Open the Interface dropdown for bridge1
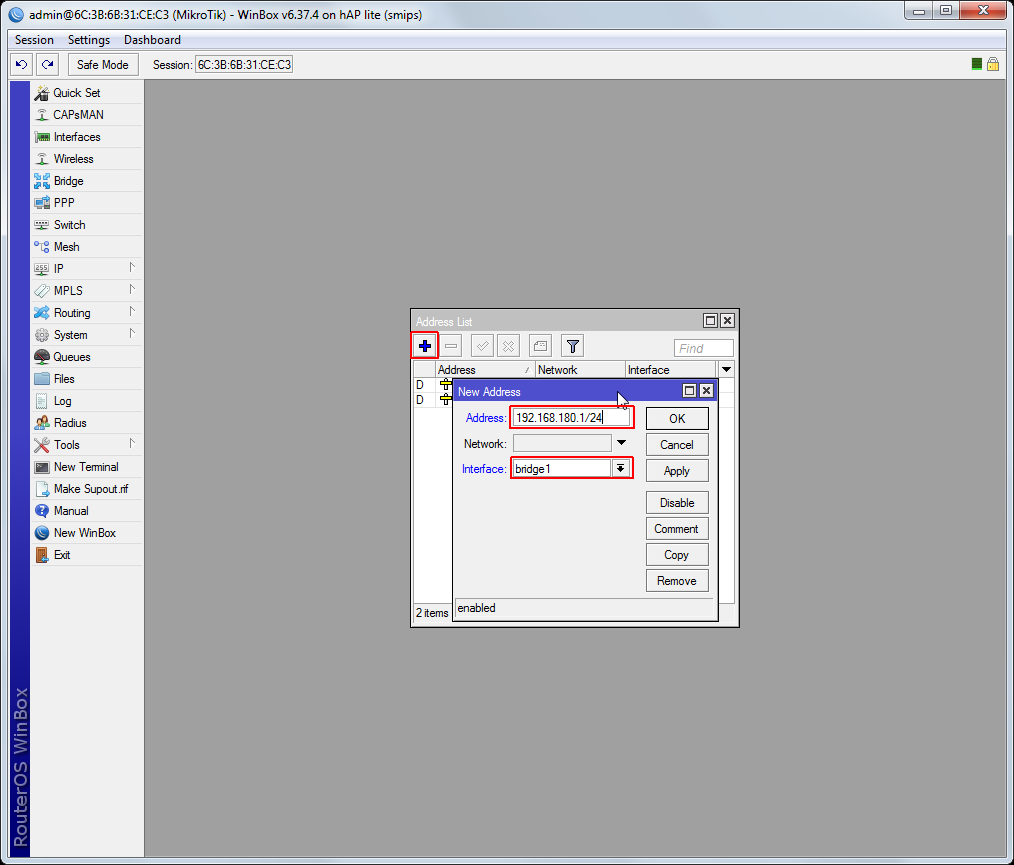Image resolution: width=1014 pixels, height=865 pixels. click(x=621, y=469)
